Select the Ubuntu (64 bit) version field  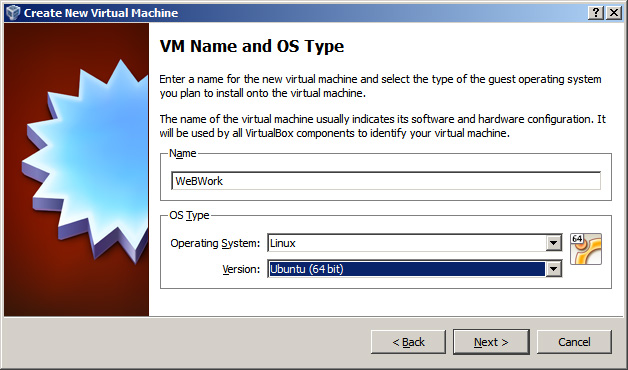coord(415,269)
